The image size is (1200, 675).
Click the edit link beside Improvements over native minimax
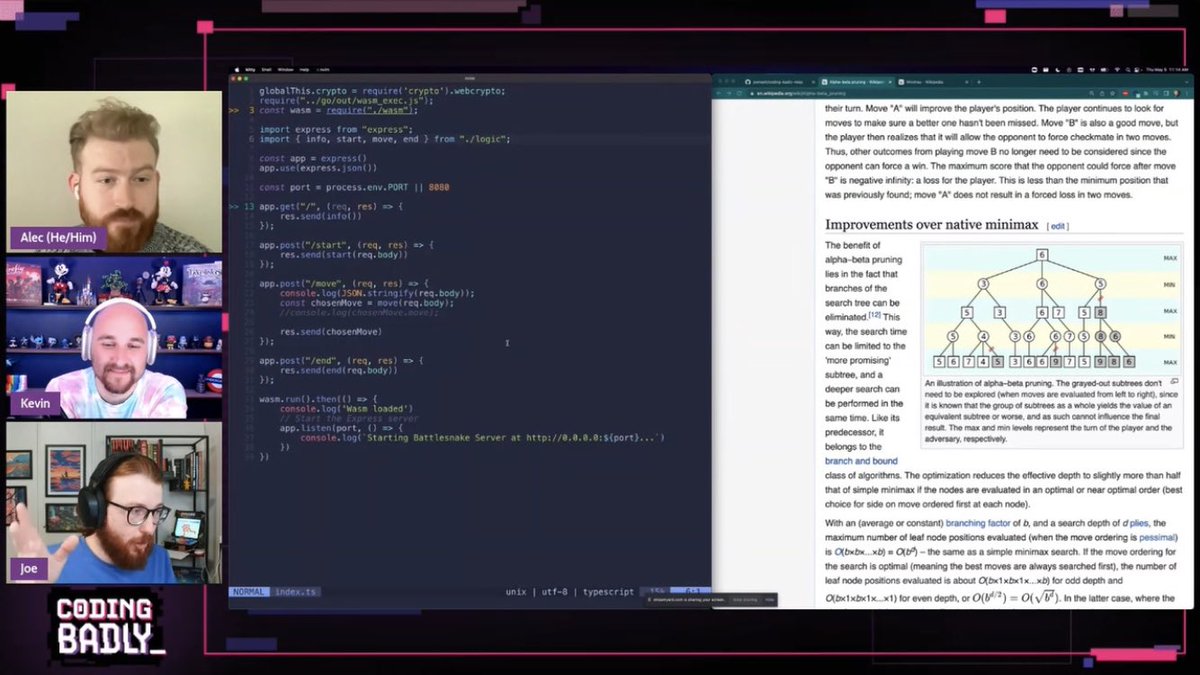tap(1058, 227)
